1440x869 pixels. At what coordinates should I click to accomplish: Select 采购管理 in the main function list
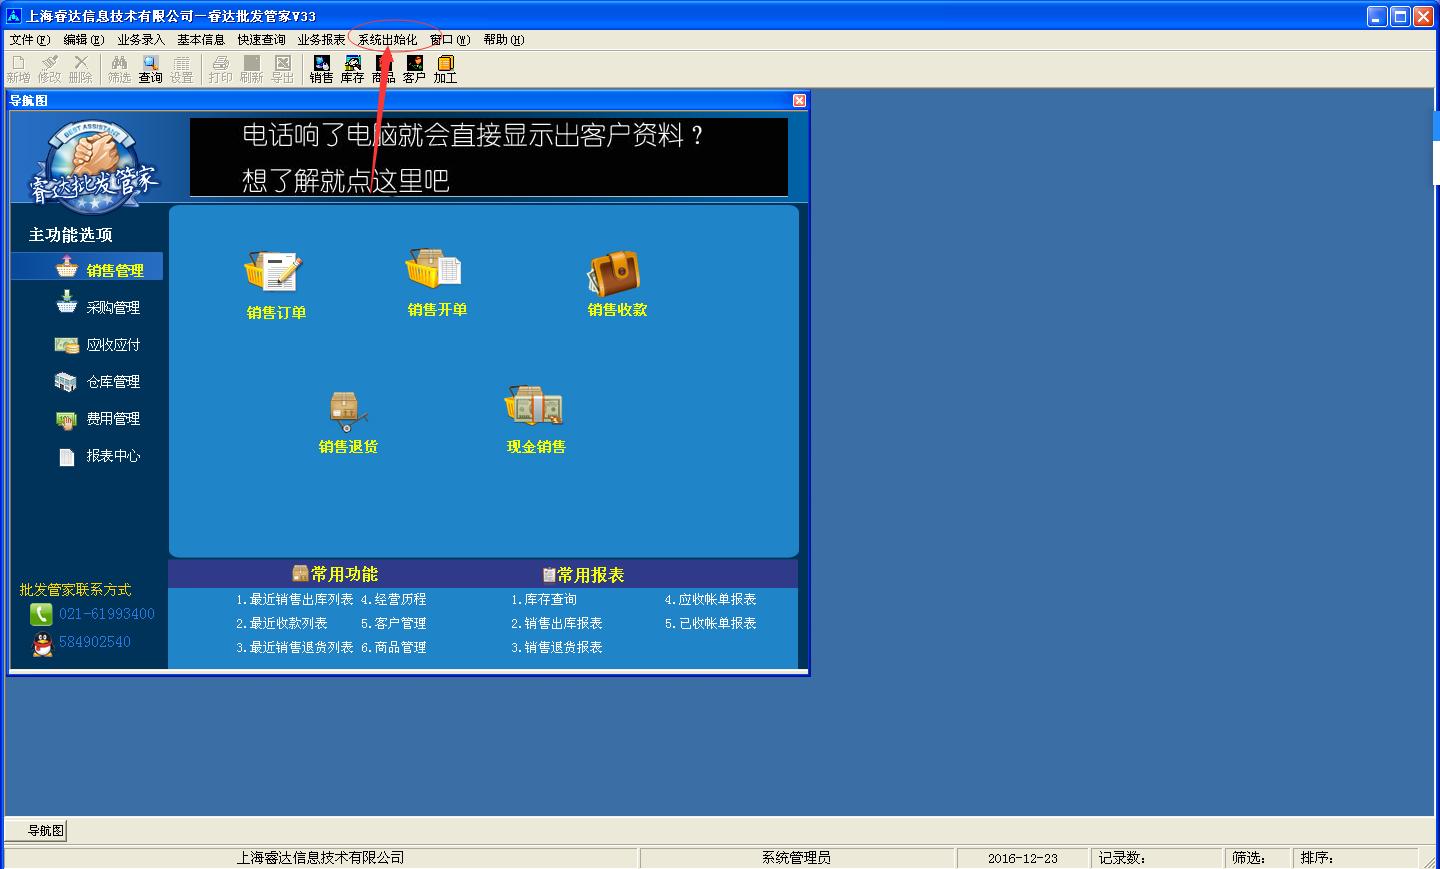click(98, 304)
